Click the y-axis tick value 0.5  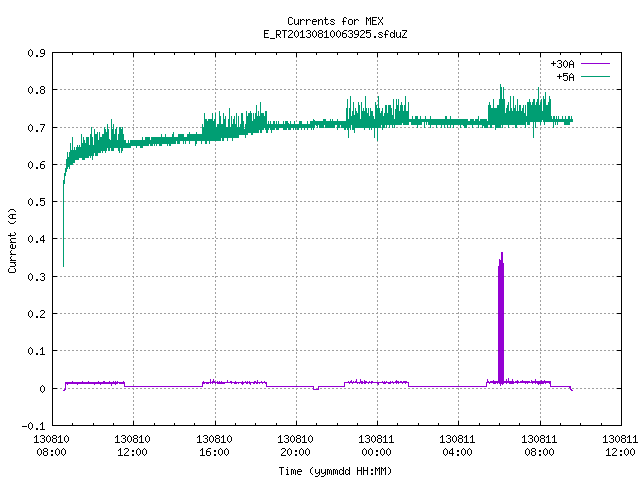coord(36,202)
